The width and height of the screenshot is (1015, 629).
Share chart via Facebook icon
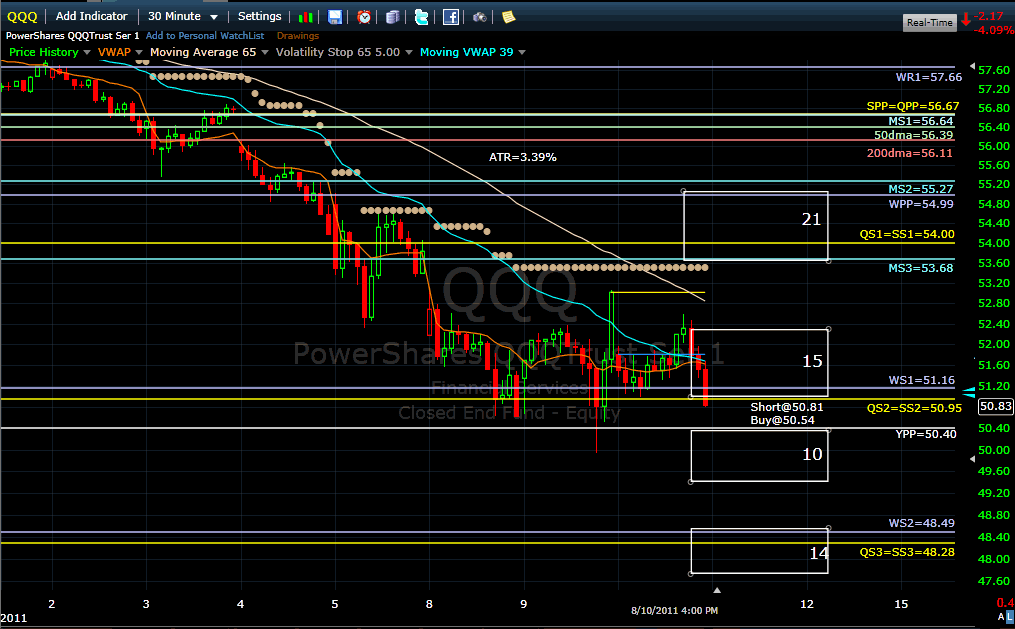451,17
